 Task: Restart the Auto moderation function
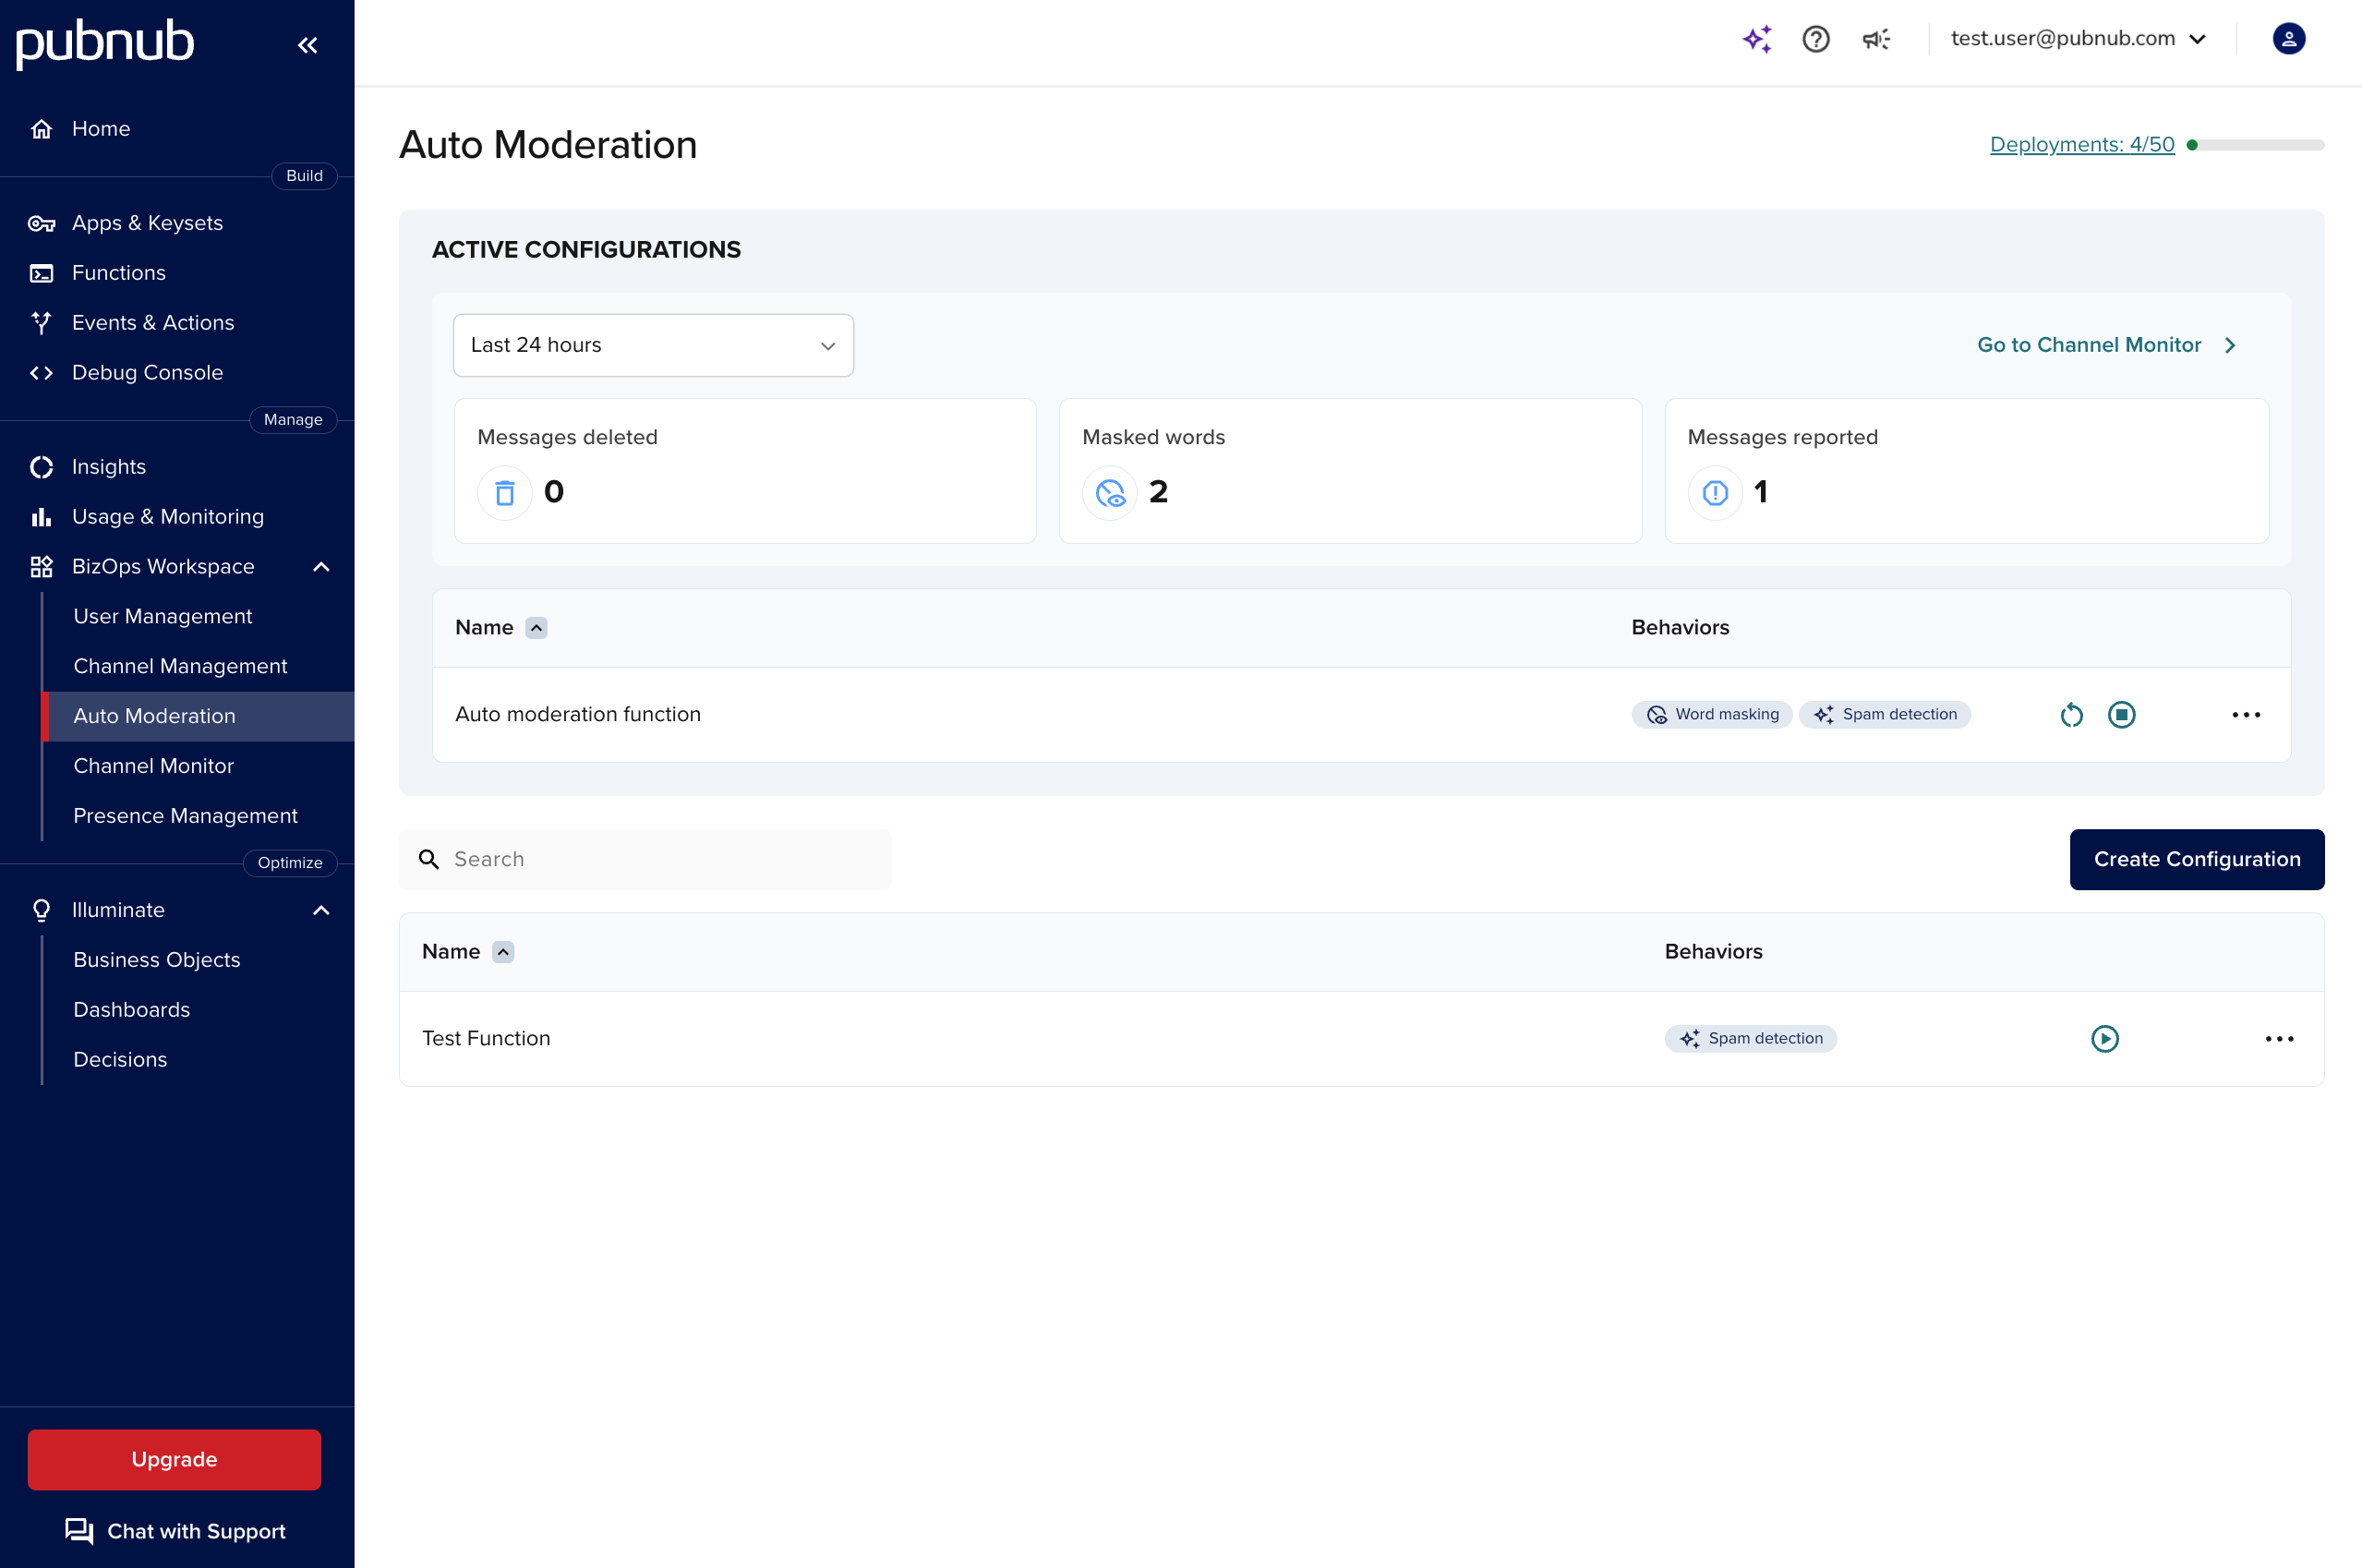2072,714
